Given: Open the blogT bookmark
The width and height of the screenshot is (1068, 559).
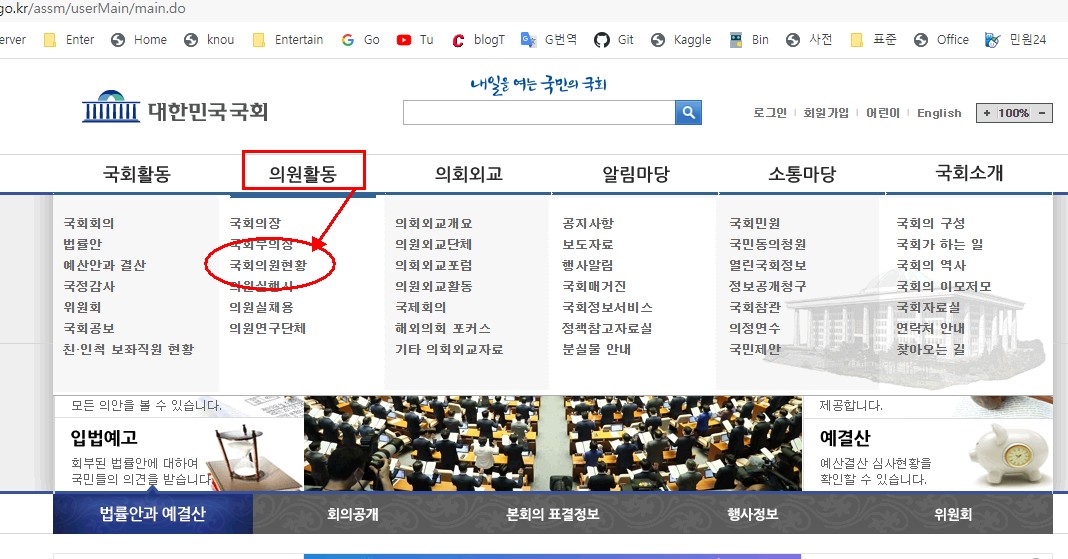Looking at the screenshot, I should (x=478, y=39).
